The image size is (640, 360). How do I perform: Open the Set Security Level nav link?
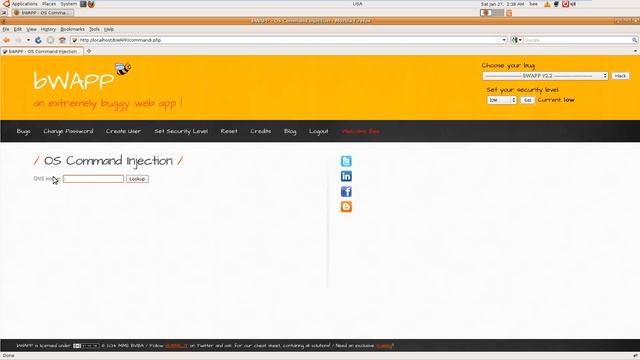tap(181, 131)
